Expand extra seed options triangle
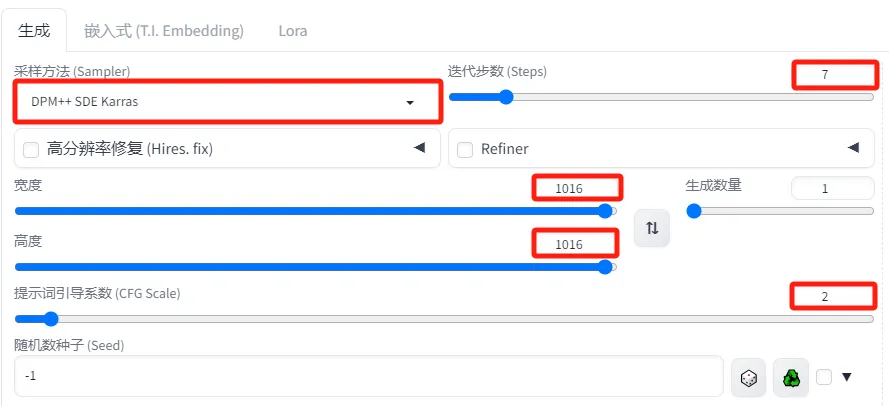Image resolution: width=889 pixels, height=406 pixels. 846,377
